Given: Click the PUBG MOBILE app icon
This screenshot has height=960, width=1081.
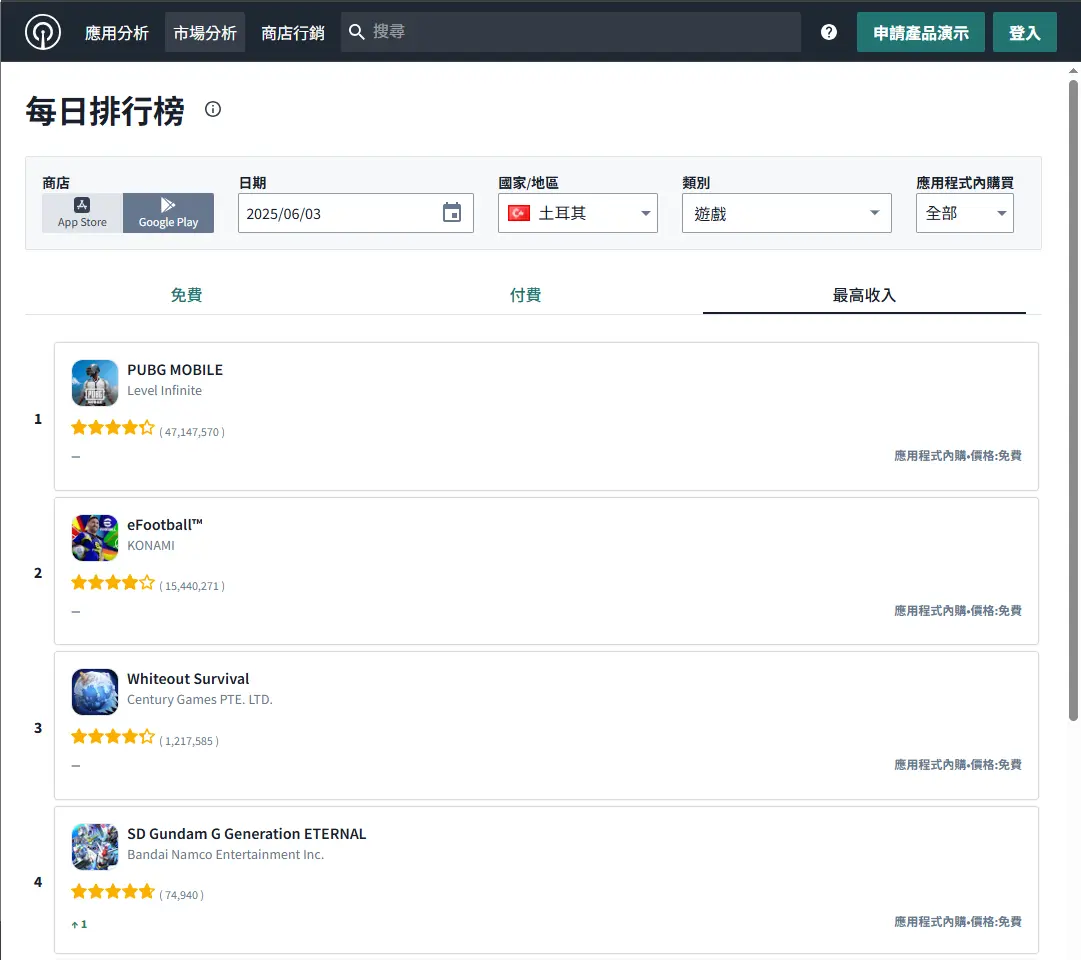Looking at the screenshot, I should [94, 383].
